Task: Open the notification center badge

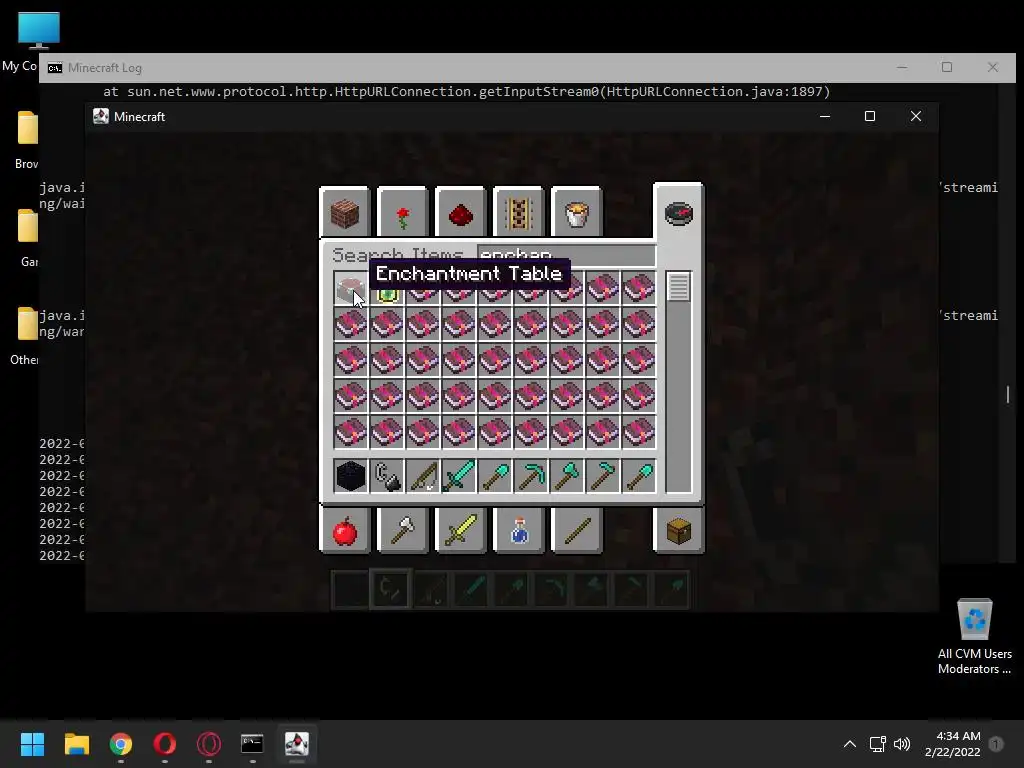Action: (x=996, y=744)
